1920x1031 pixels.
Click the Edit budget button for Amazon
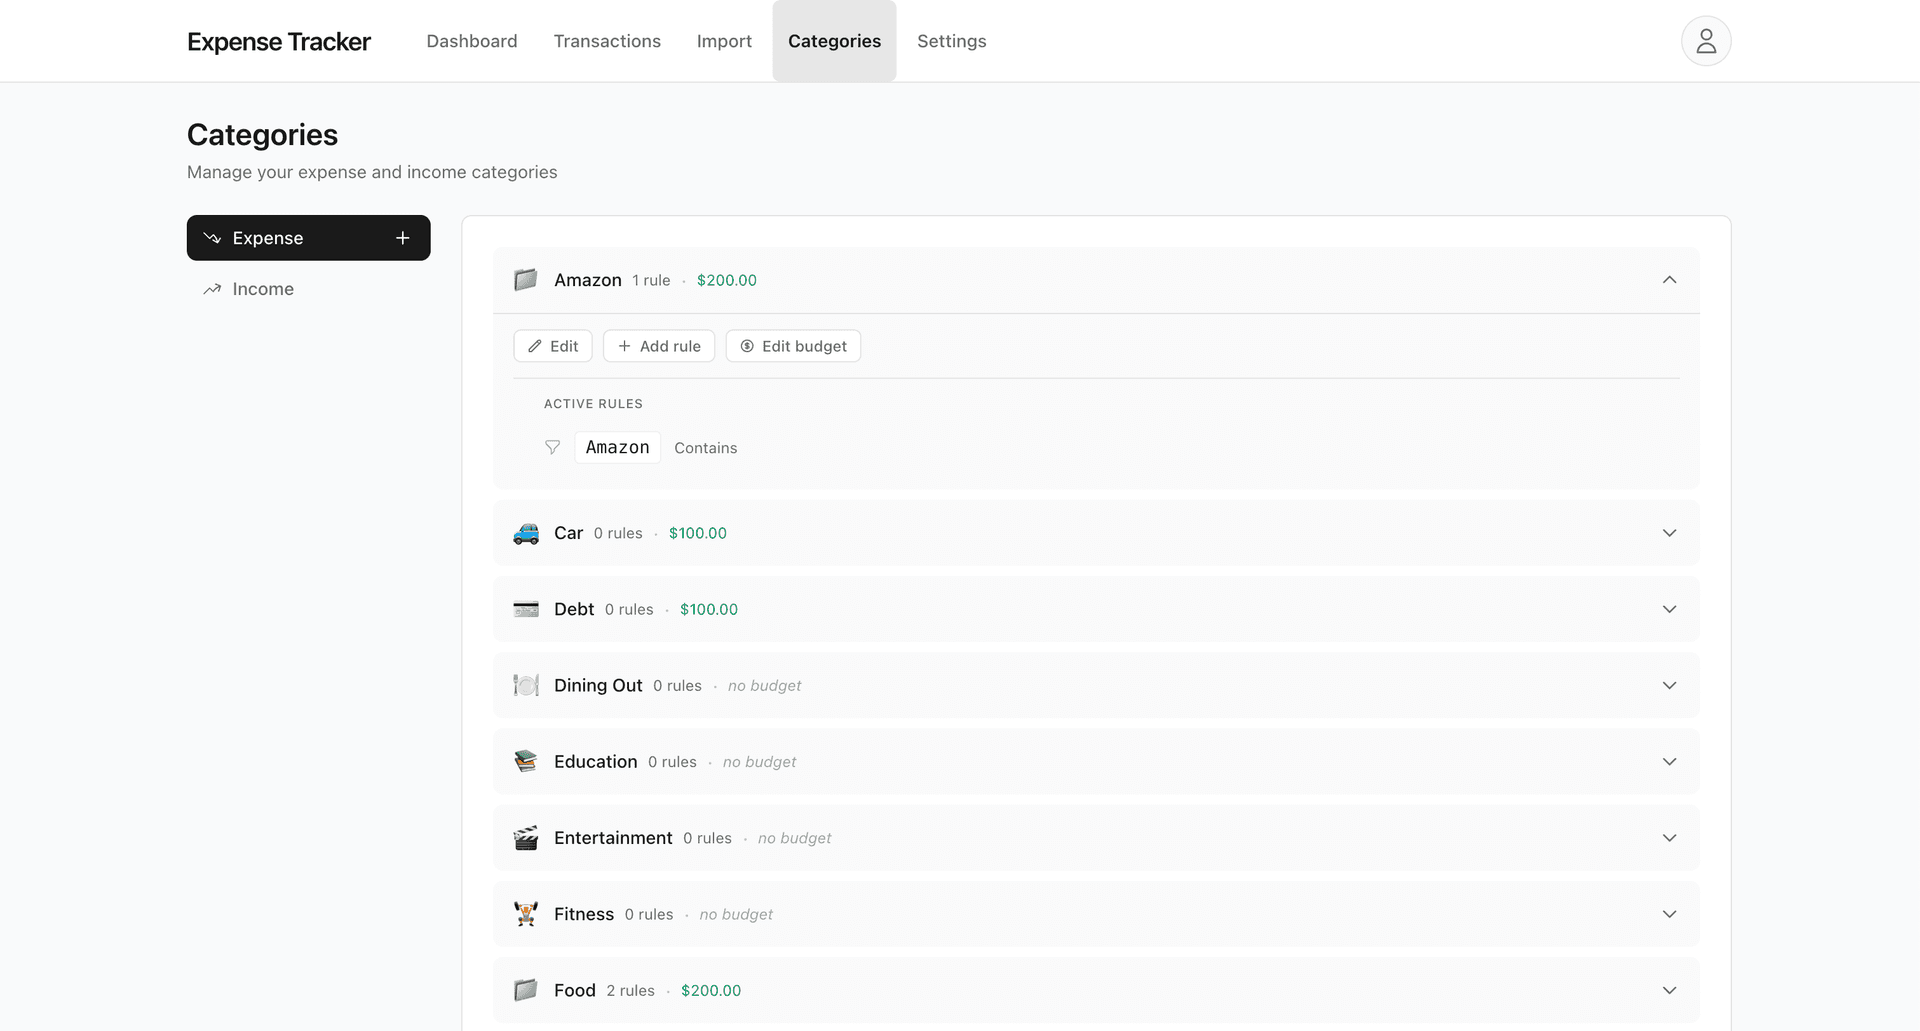pos(793,346)
